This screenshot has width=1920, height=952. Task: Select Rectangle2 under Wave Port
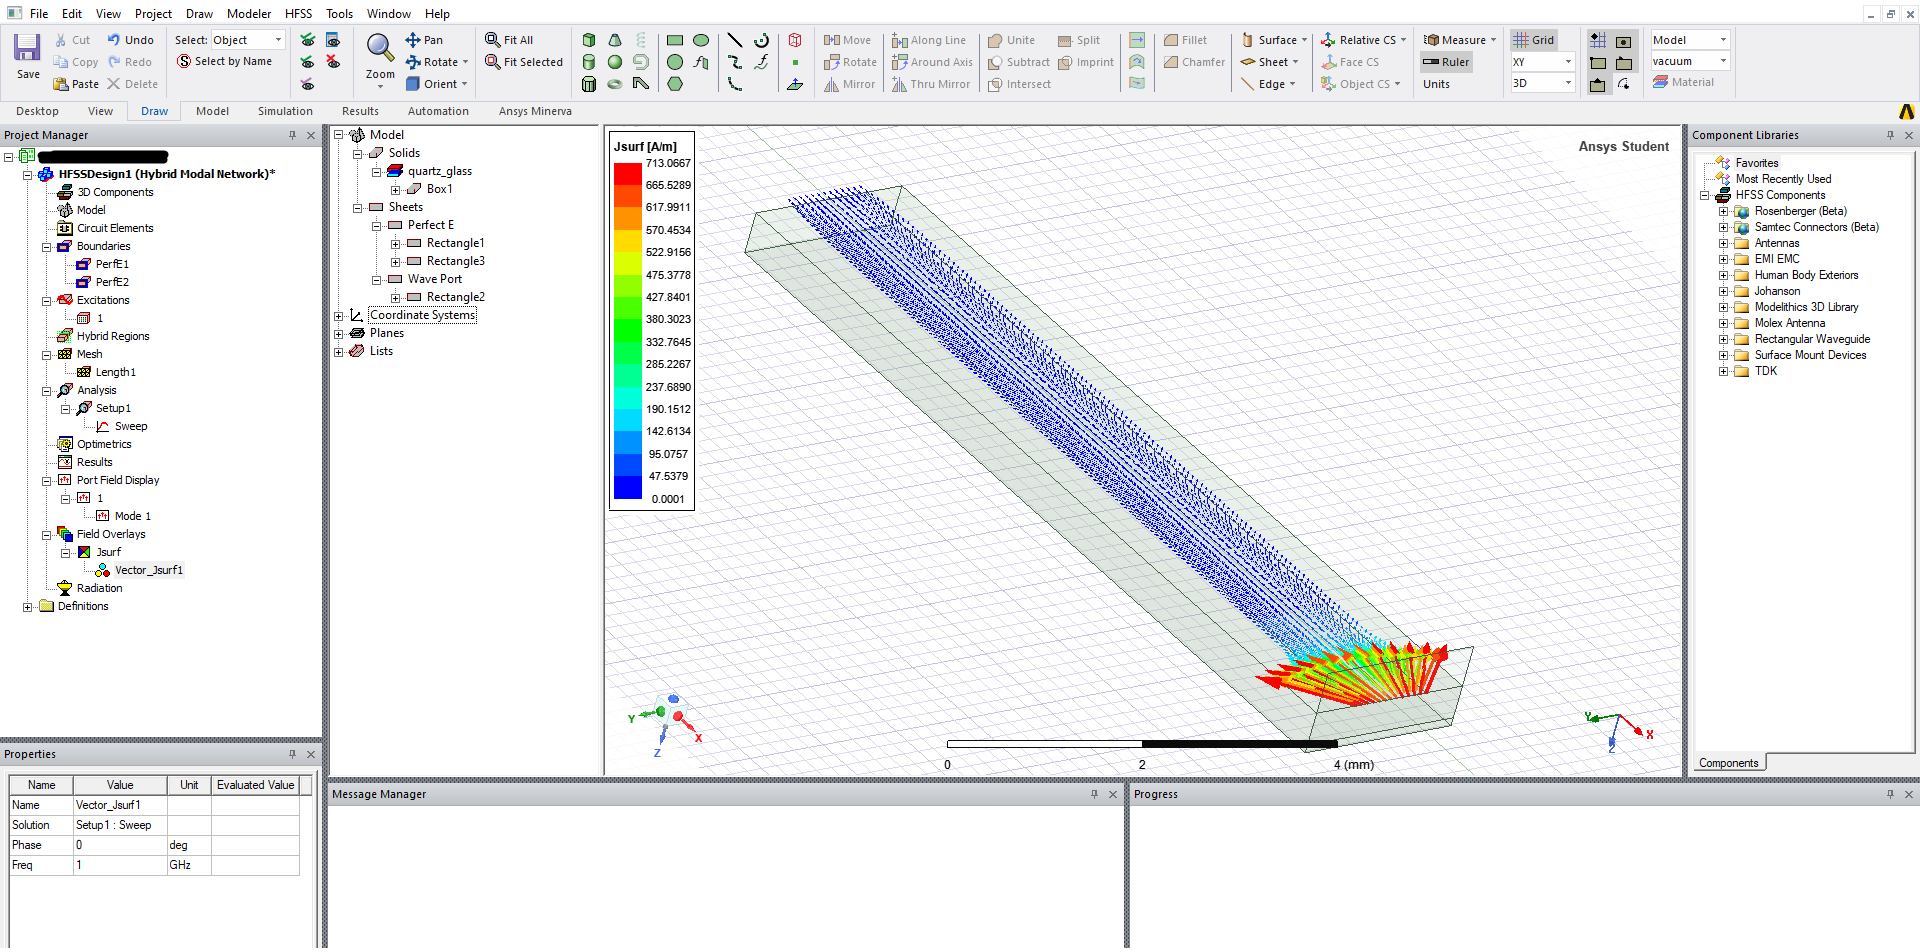[455, 297]
